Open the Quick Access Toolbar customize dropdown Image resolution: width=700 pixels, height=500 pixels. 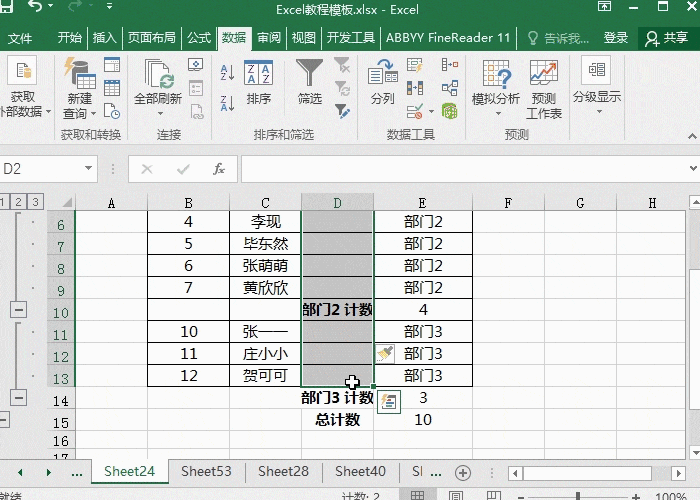[109, 6]
